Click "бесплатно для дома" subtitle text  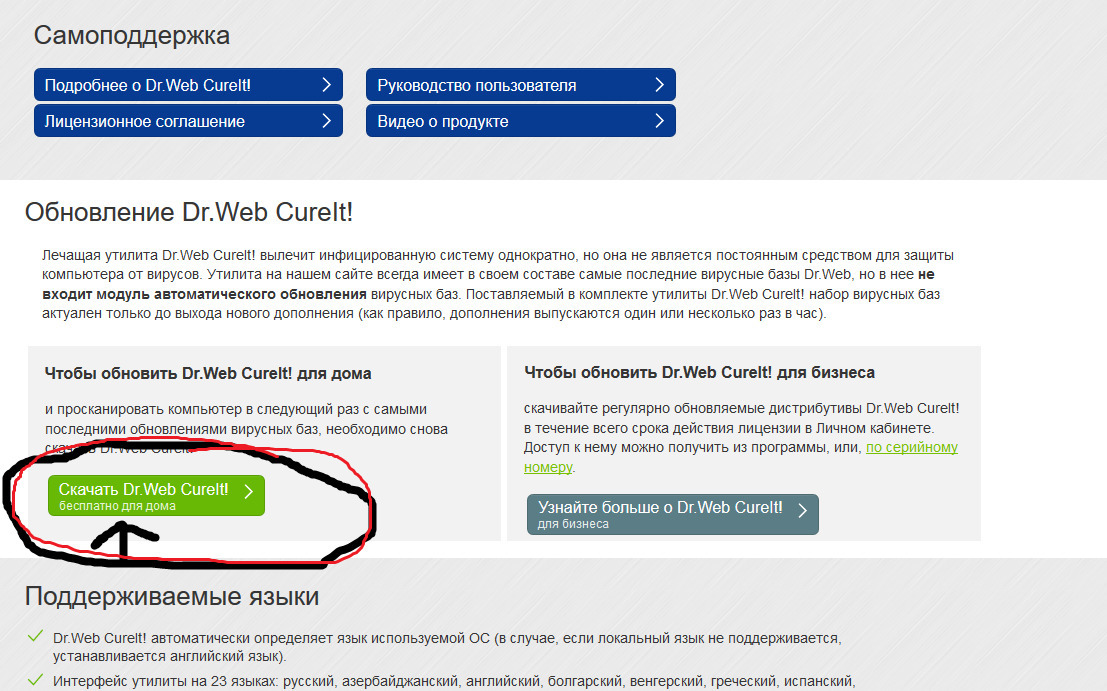[x=117, y=506]
